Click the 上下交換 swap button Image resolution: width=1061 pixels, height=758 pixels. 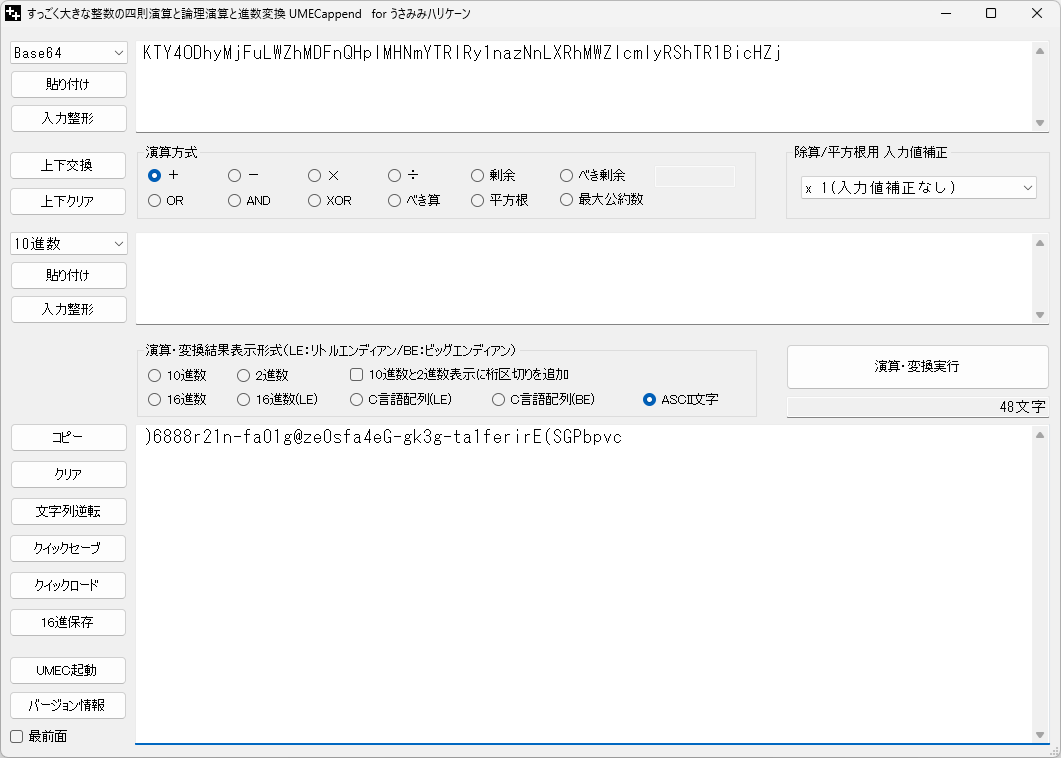coord(69,165)
